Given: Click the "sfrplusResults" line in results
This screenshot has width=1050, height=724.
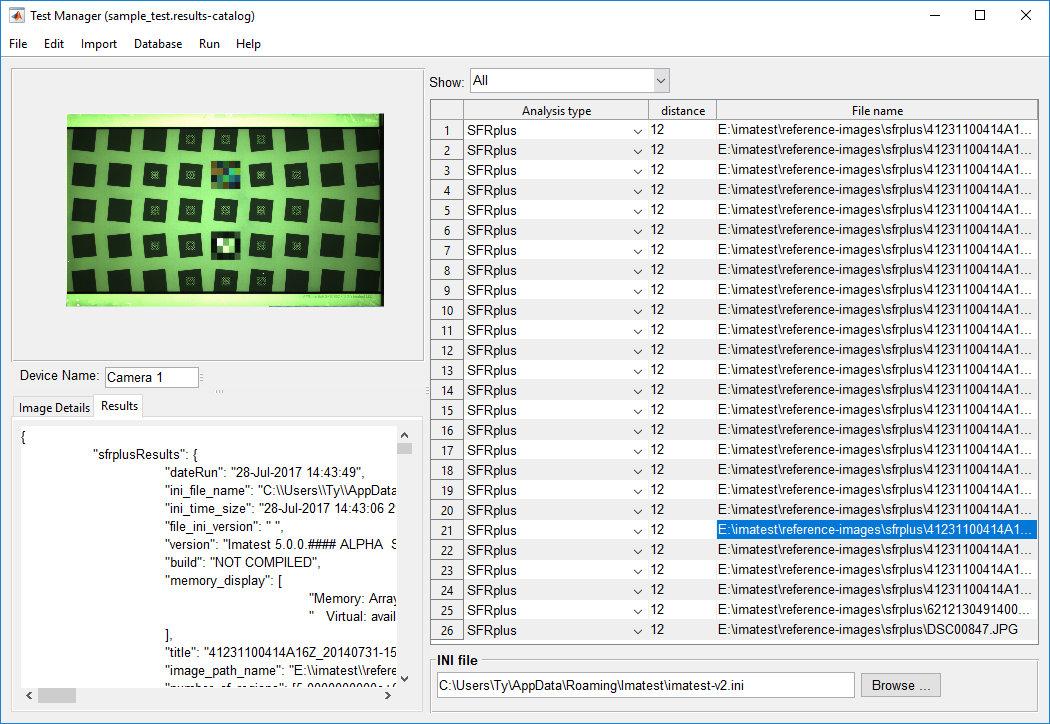Looking at the screenshot, I should pos(145,454).
